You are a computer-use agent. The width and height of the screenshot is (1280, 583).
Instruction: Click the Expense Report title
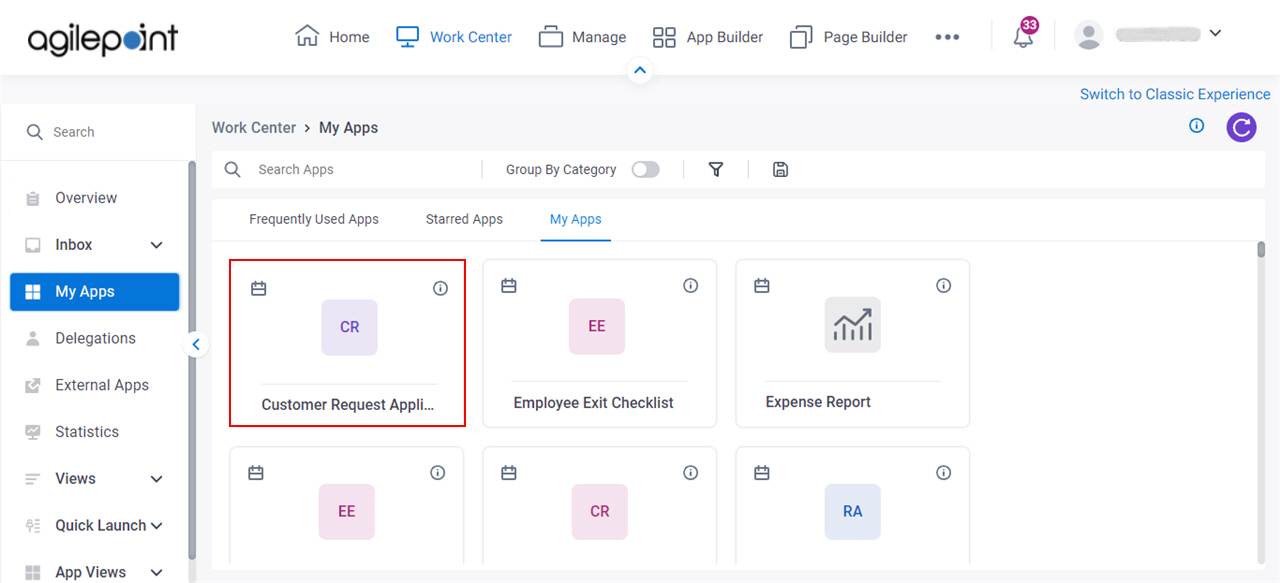pyautogui.click(x=818, y=402)
